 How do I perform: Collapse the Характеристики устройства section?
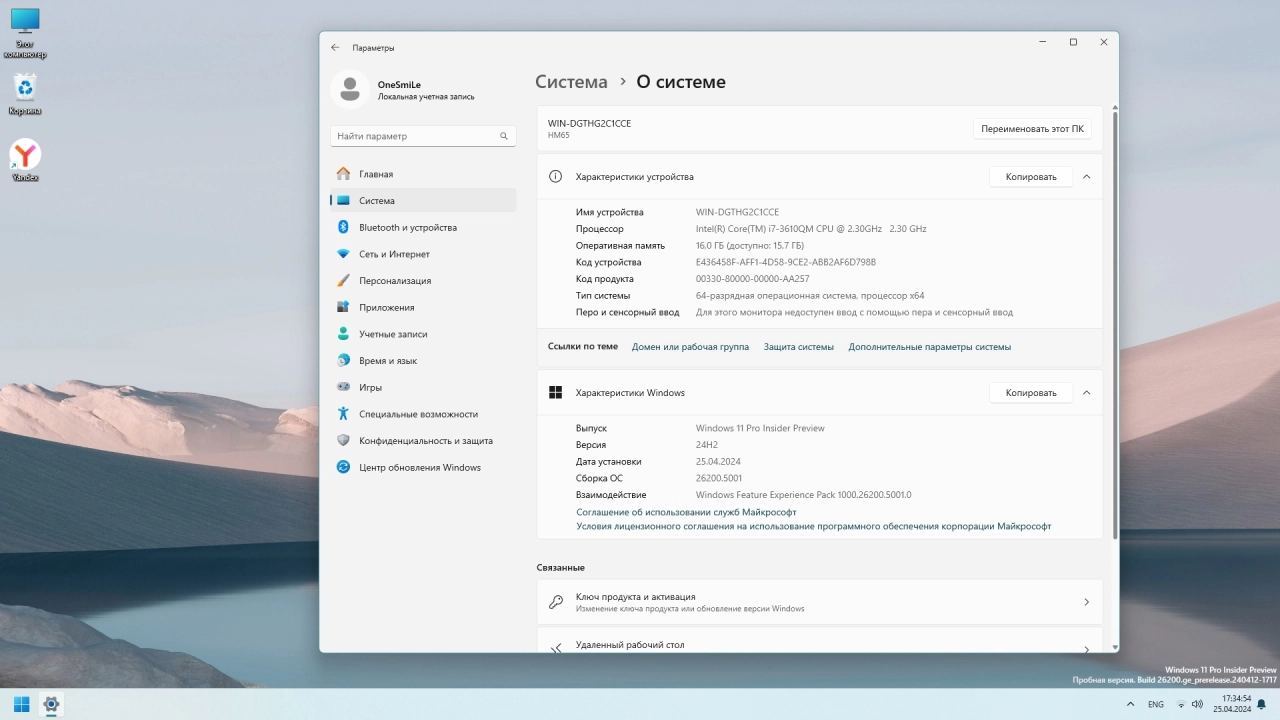pyautogui.click(x=1086, y=177)
